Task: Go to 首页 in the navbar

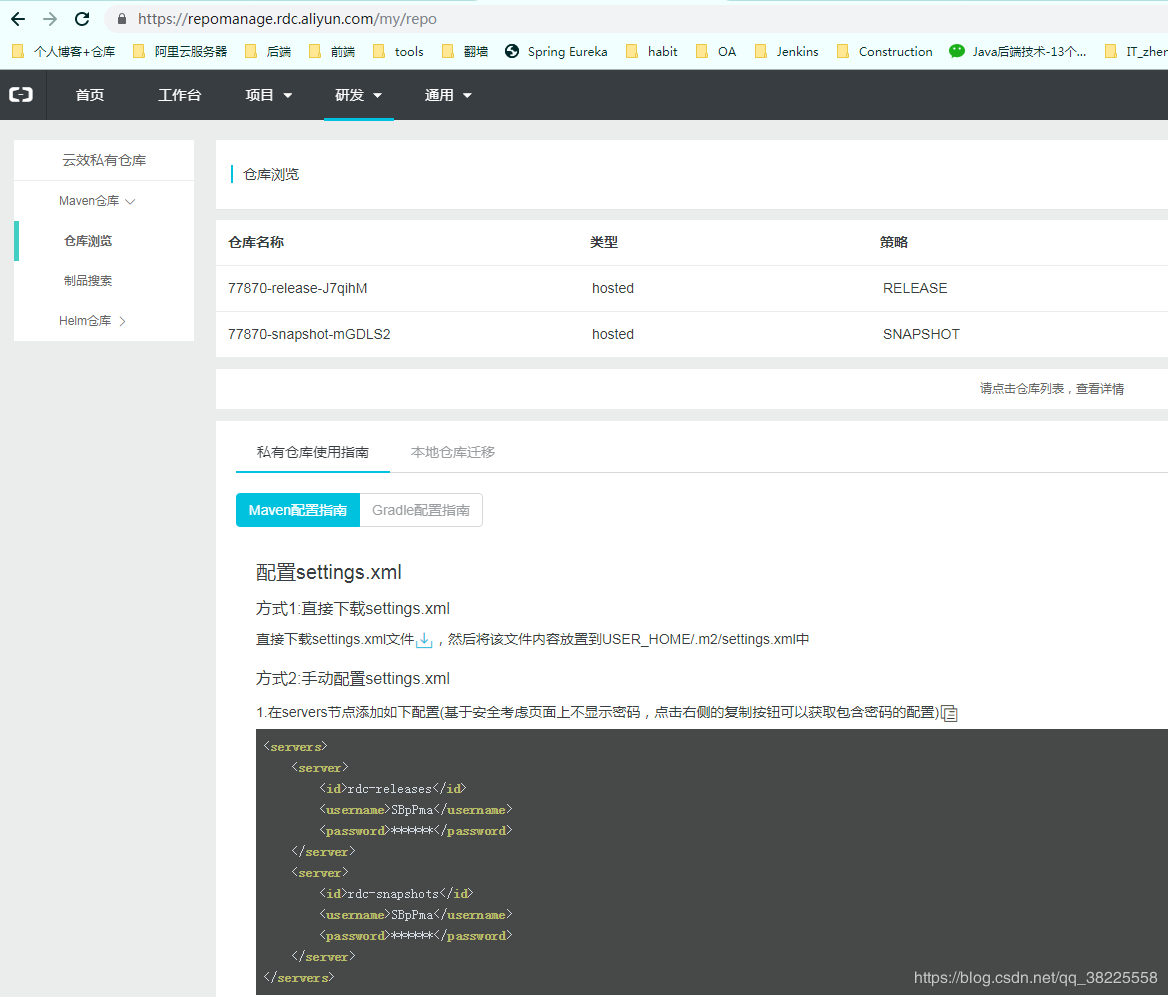Action: tap(90, 95)
